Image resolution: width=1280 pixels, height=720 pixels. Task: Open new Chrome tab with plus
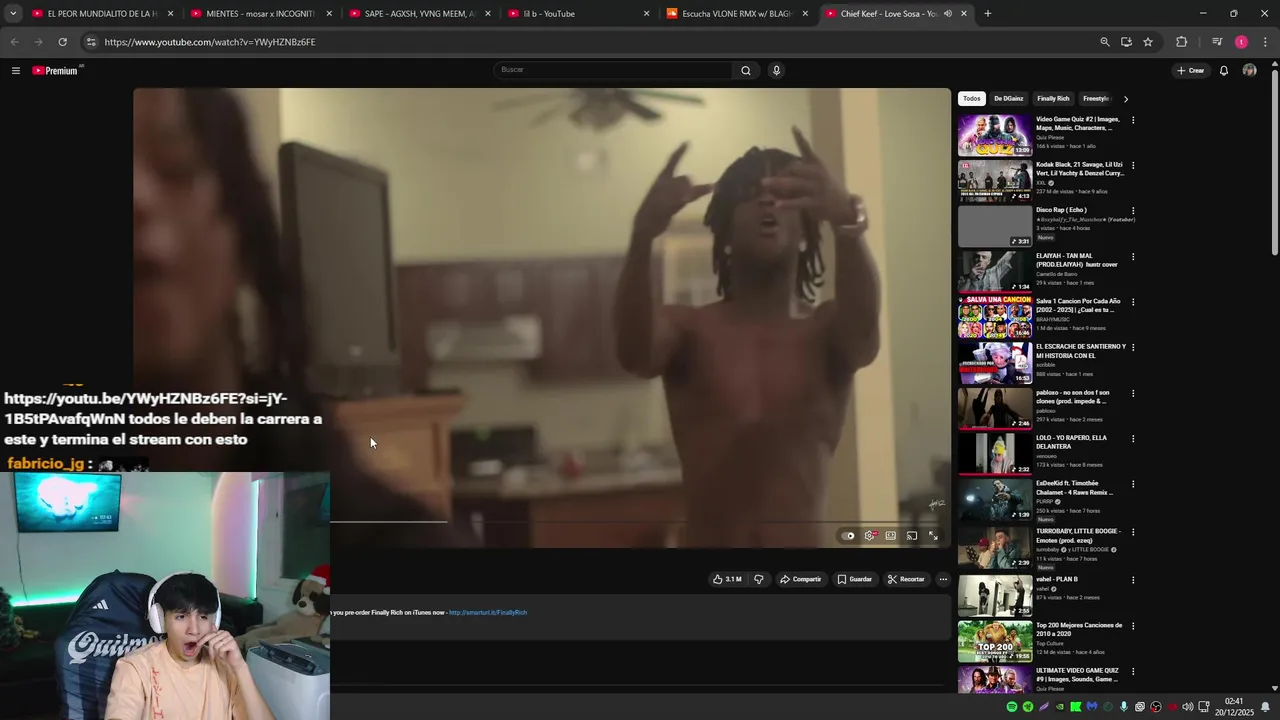(987, 14)
